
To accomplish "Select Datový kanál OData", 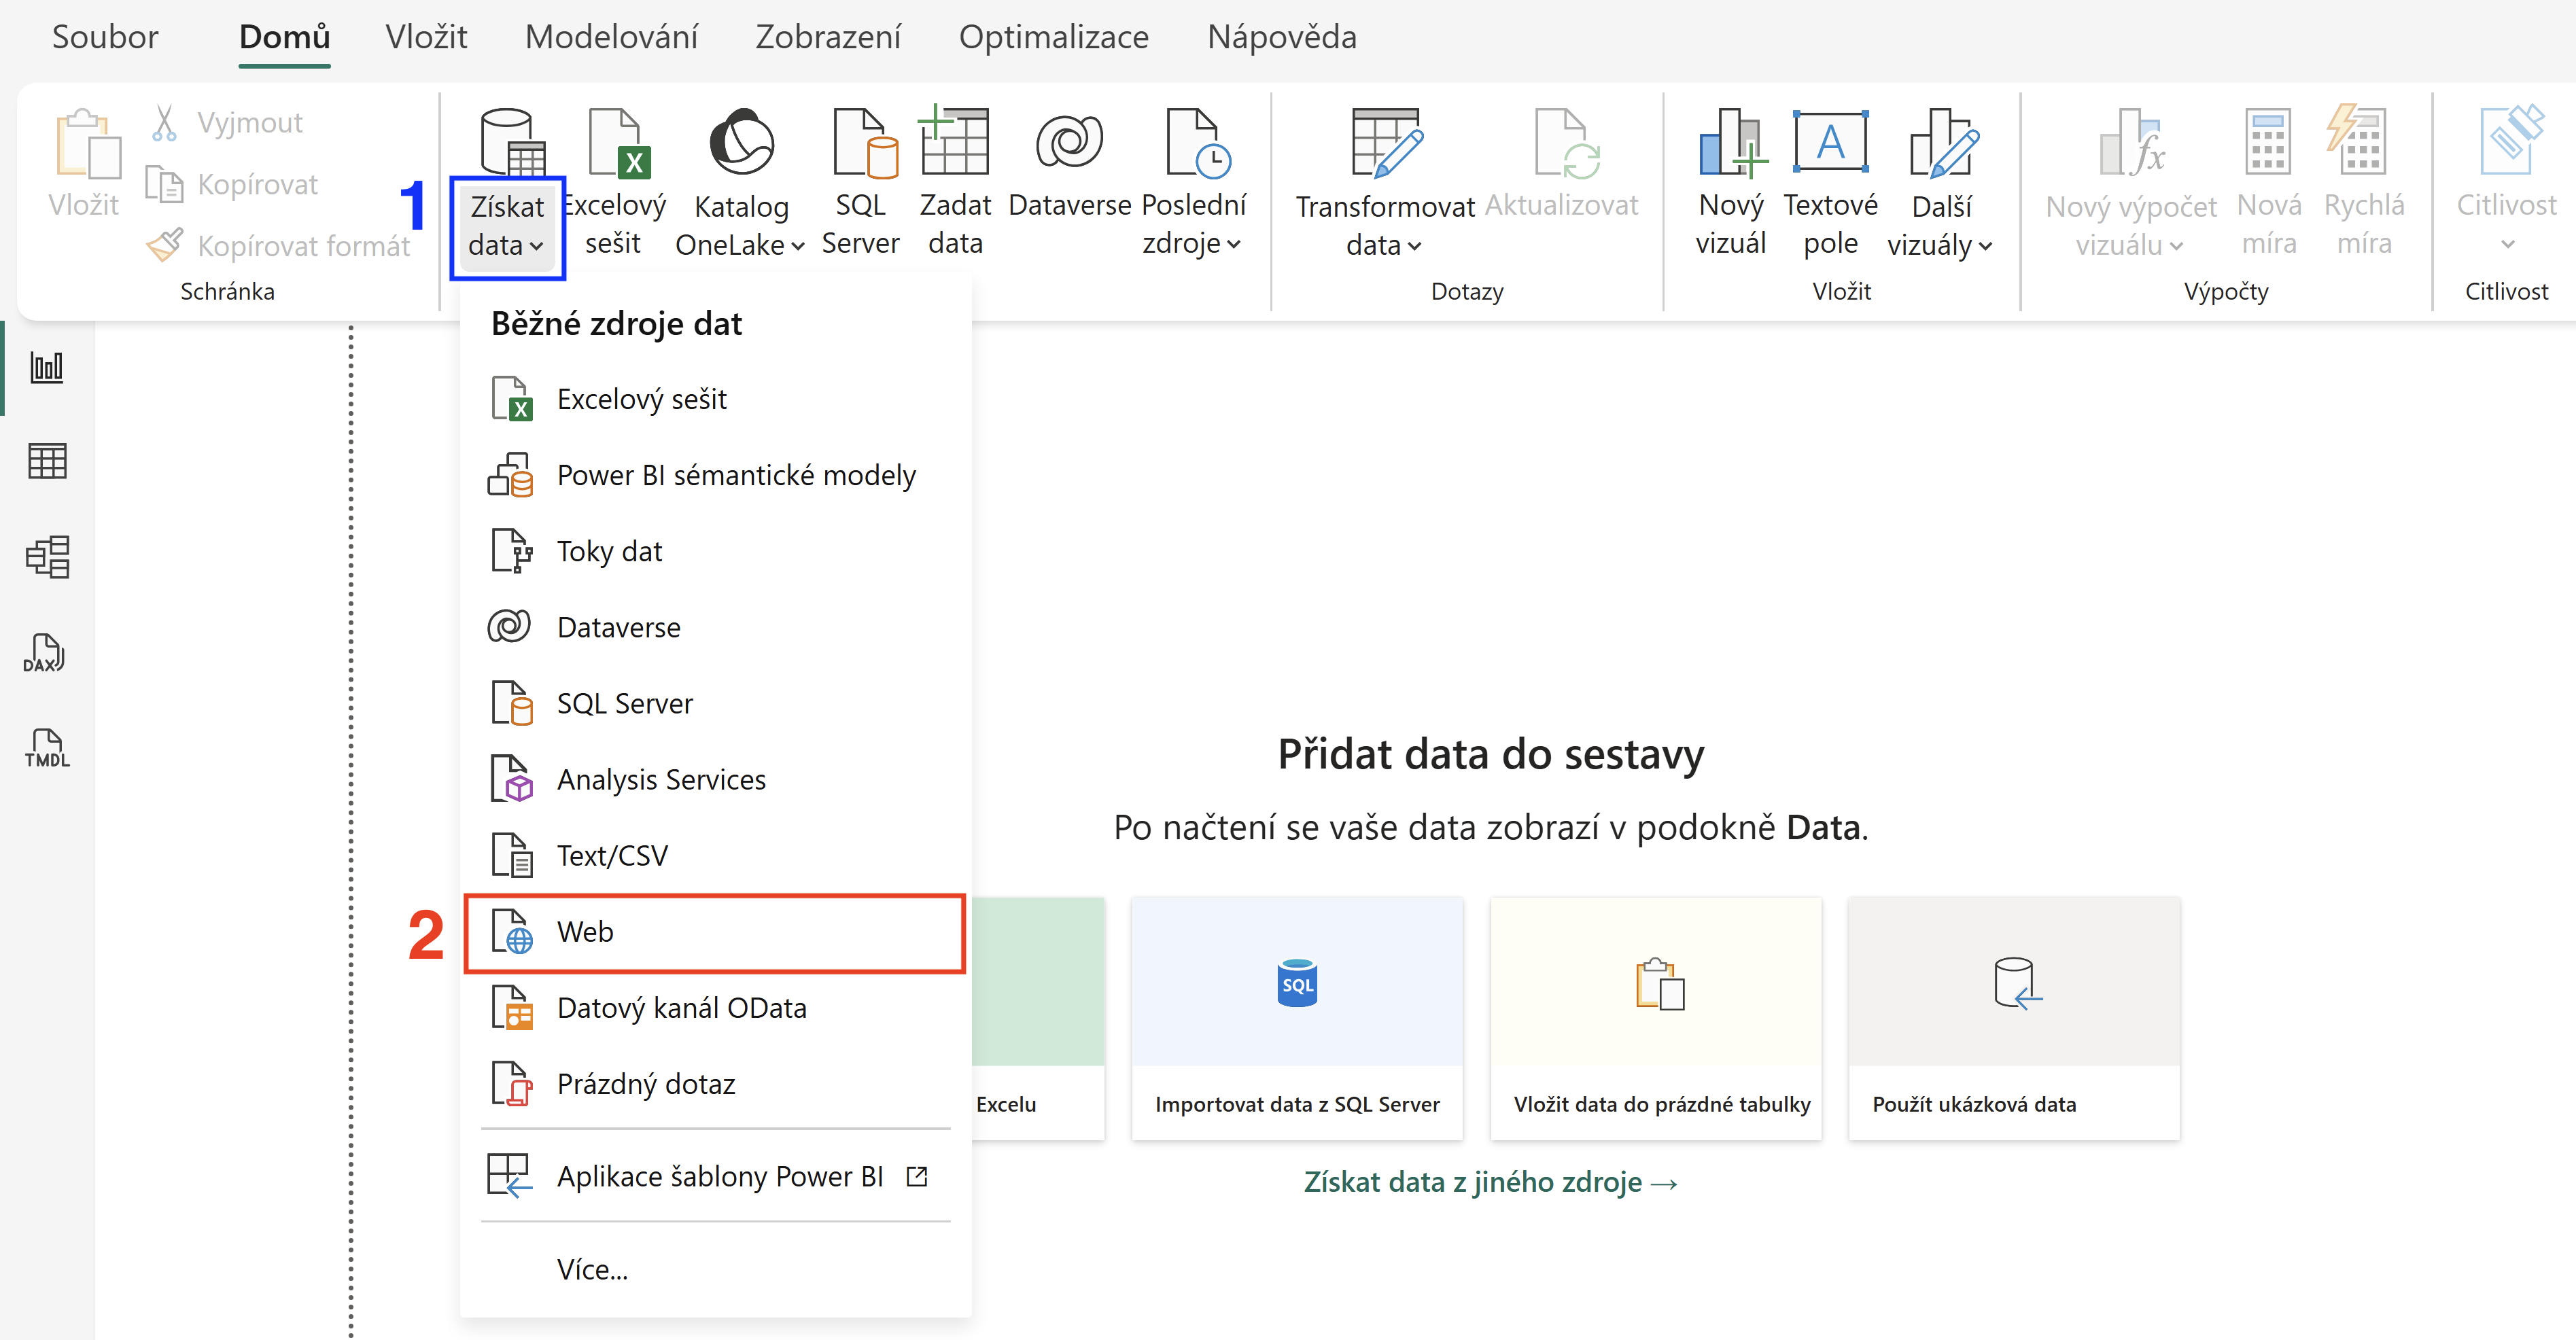I will (x=716, y=1008).
